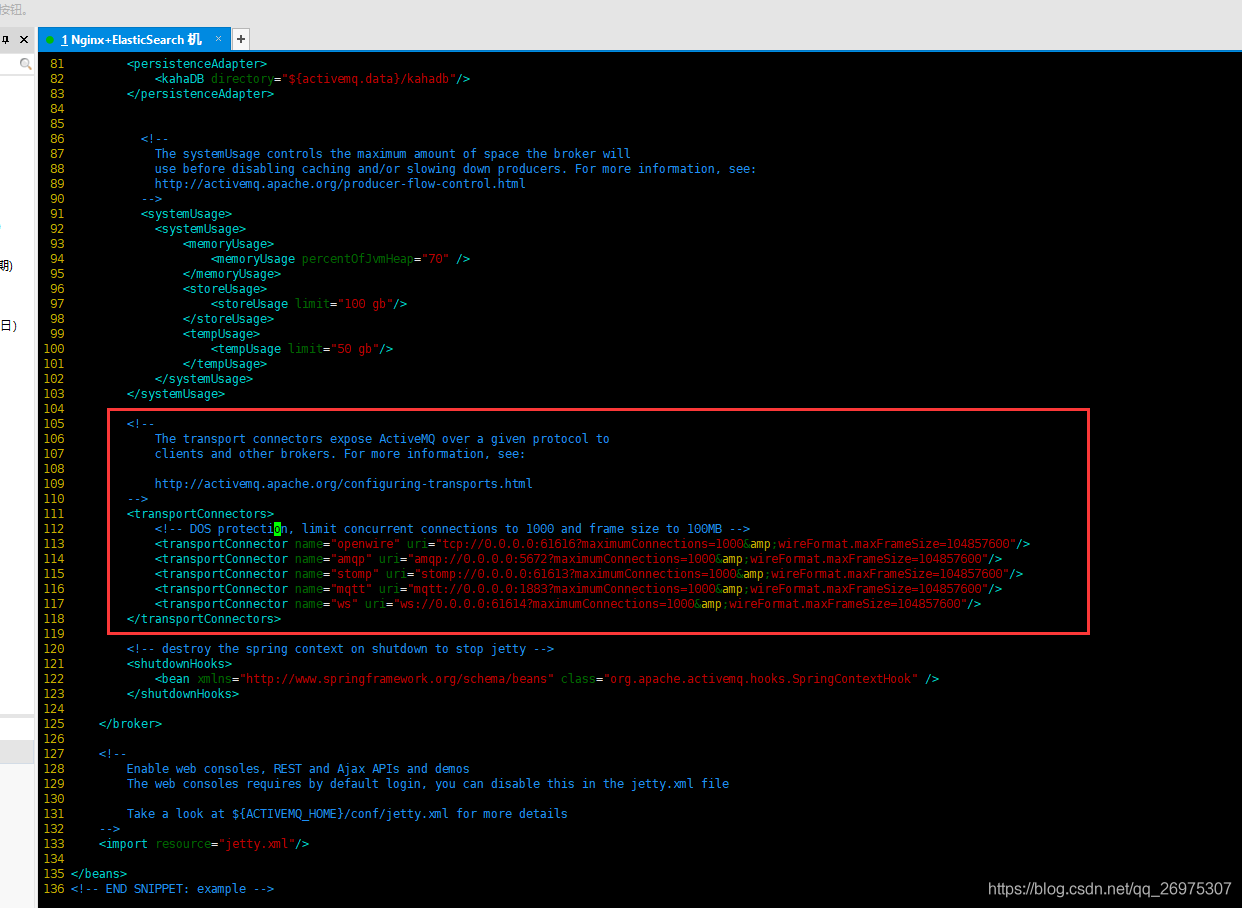Open a new session tab with plus button
1242x908 pixels.
tap(240, 39)
